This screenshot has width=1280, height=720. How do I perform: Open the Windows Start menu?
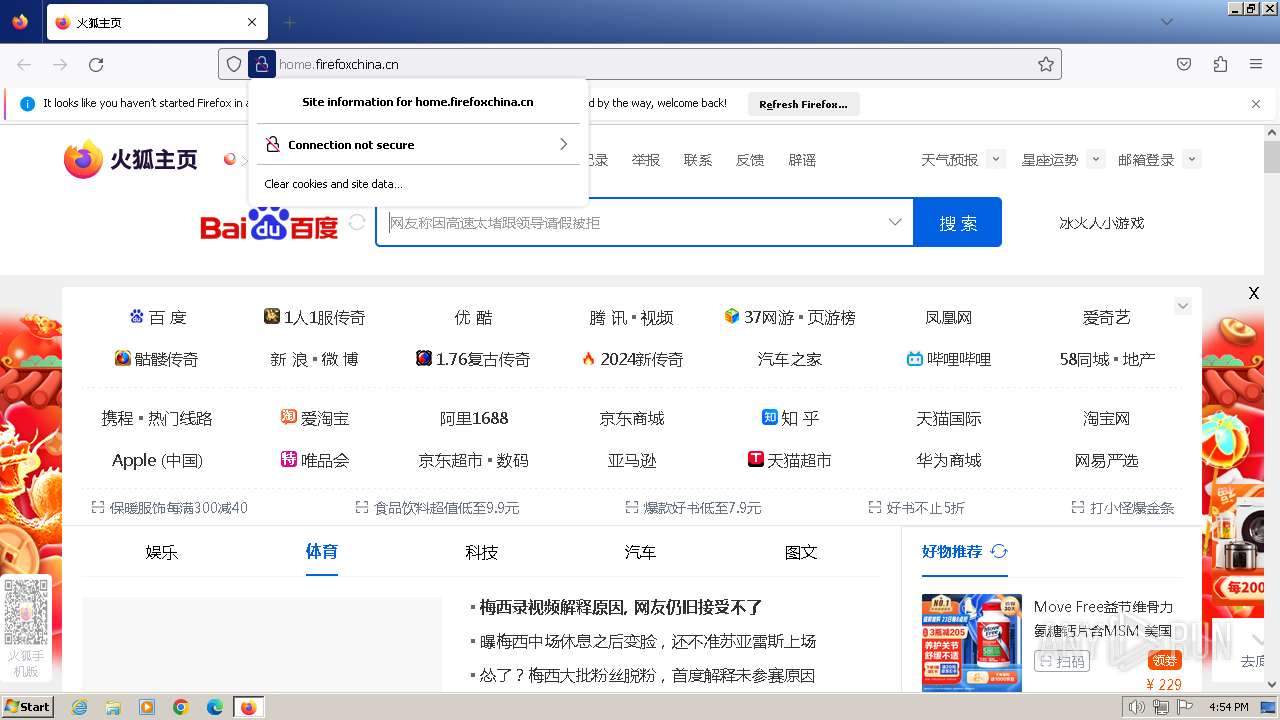(x=28, y=706)
